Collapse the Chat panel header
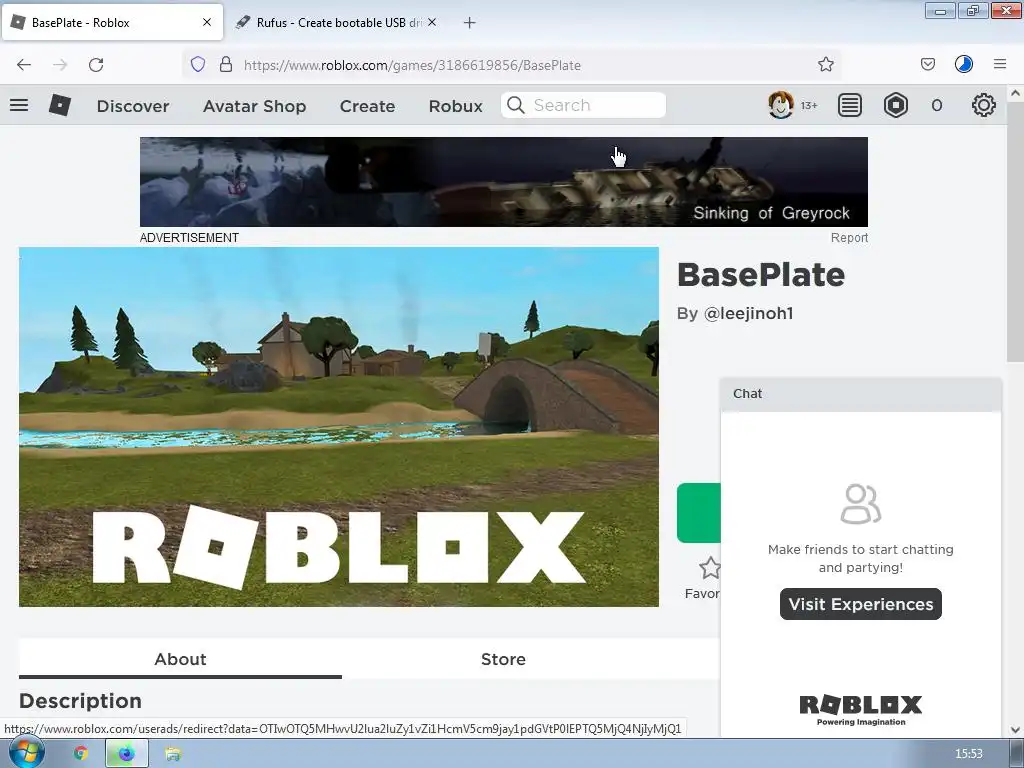Viewport: 1024px width, 768px height. click(861, 394)
